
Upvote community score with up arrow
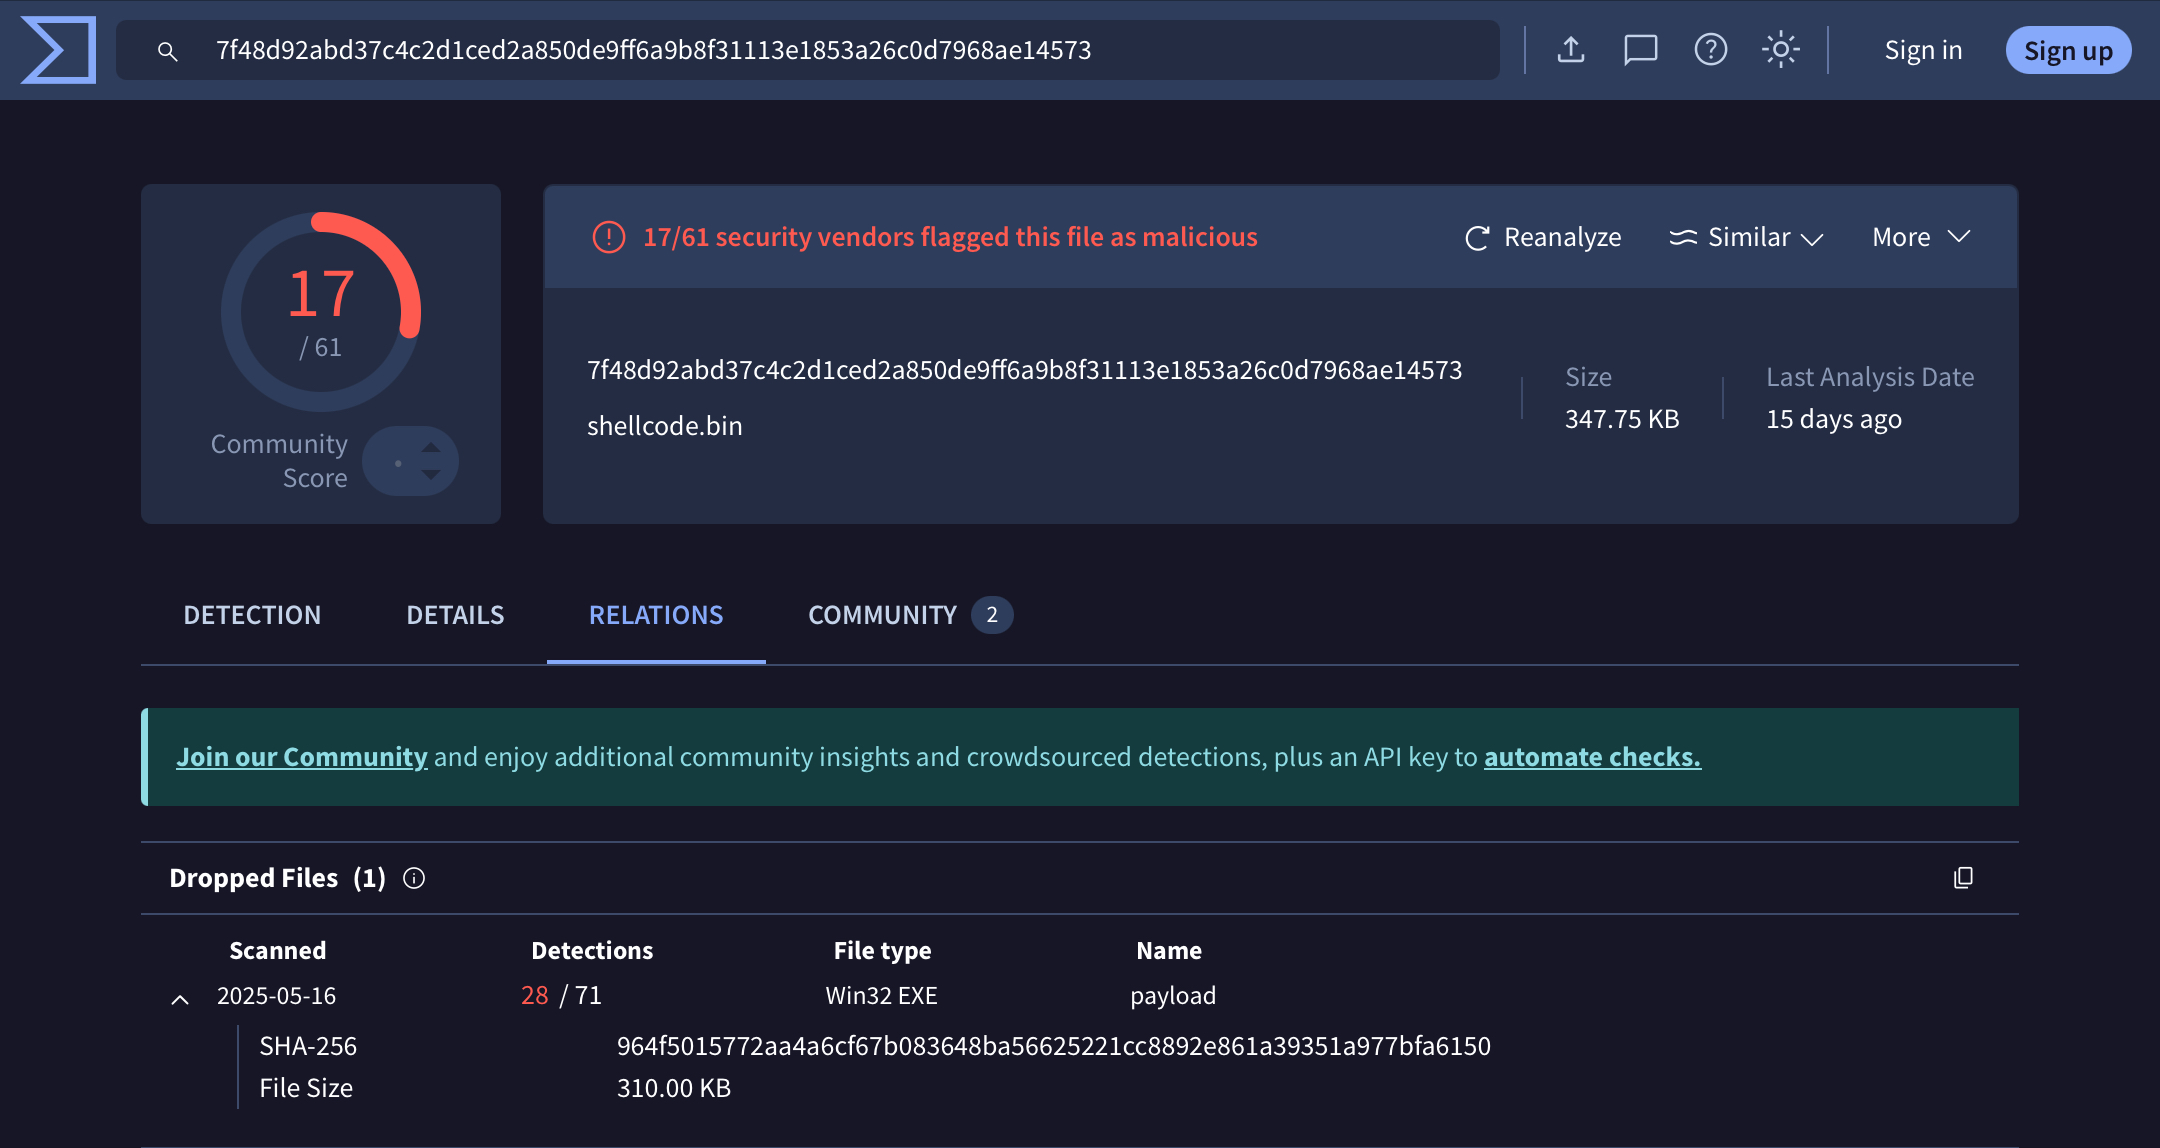coord(431,447)
